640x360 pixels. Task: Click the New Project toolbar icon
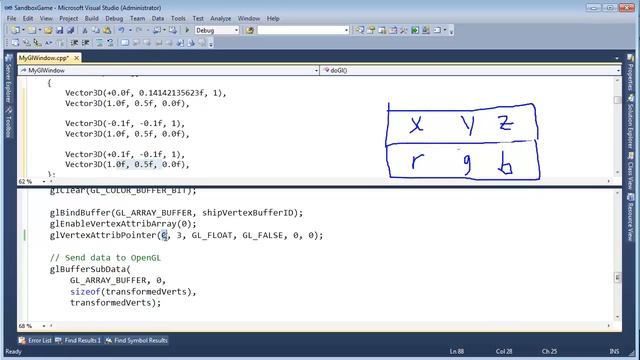(16, 30)
